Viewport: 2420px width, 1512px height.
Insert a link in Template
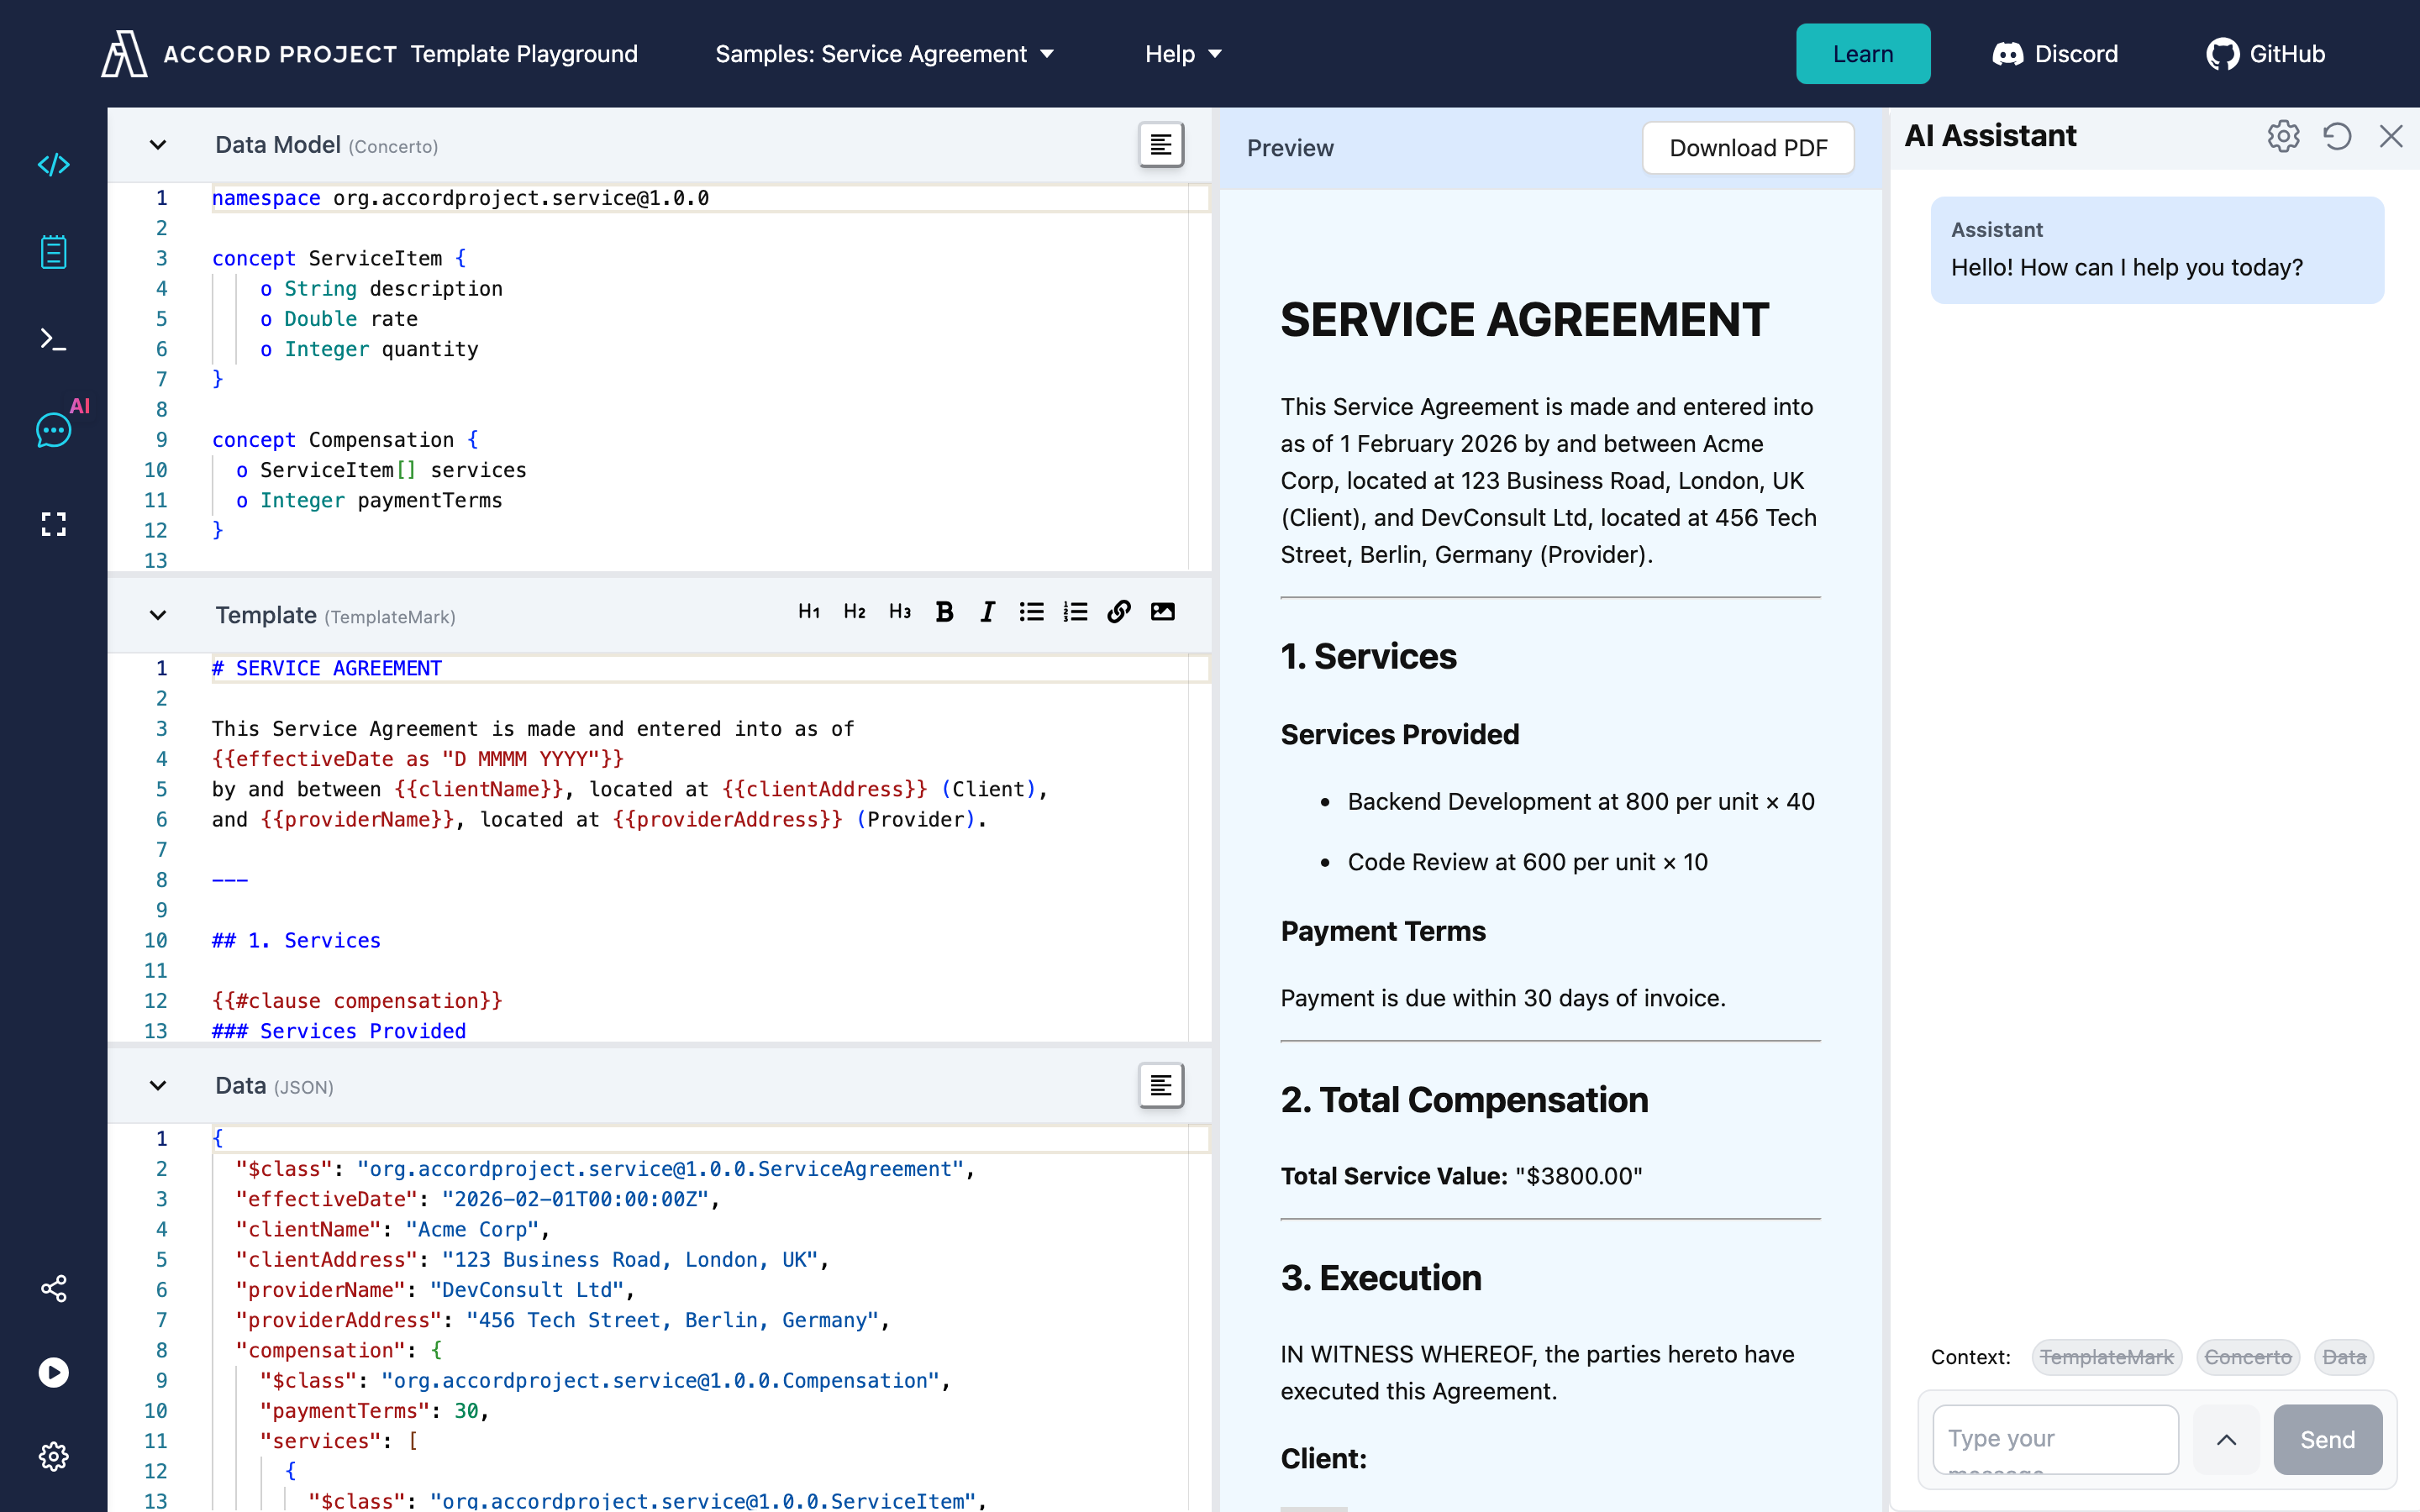(1119, 612)
